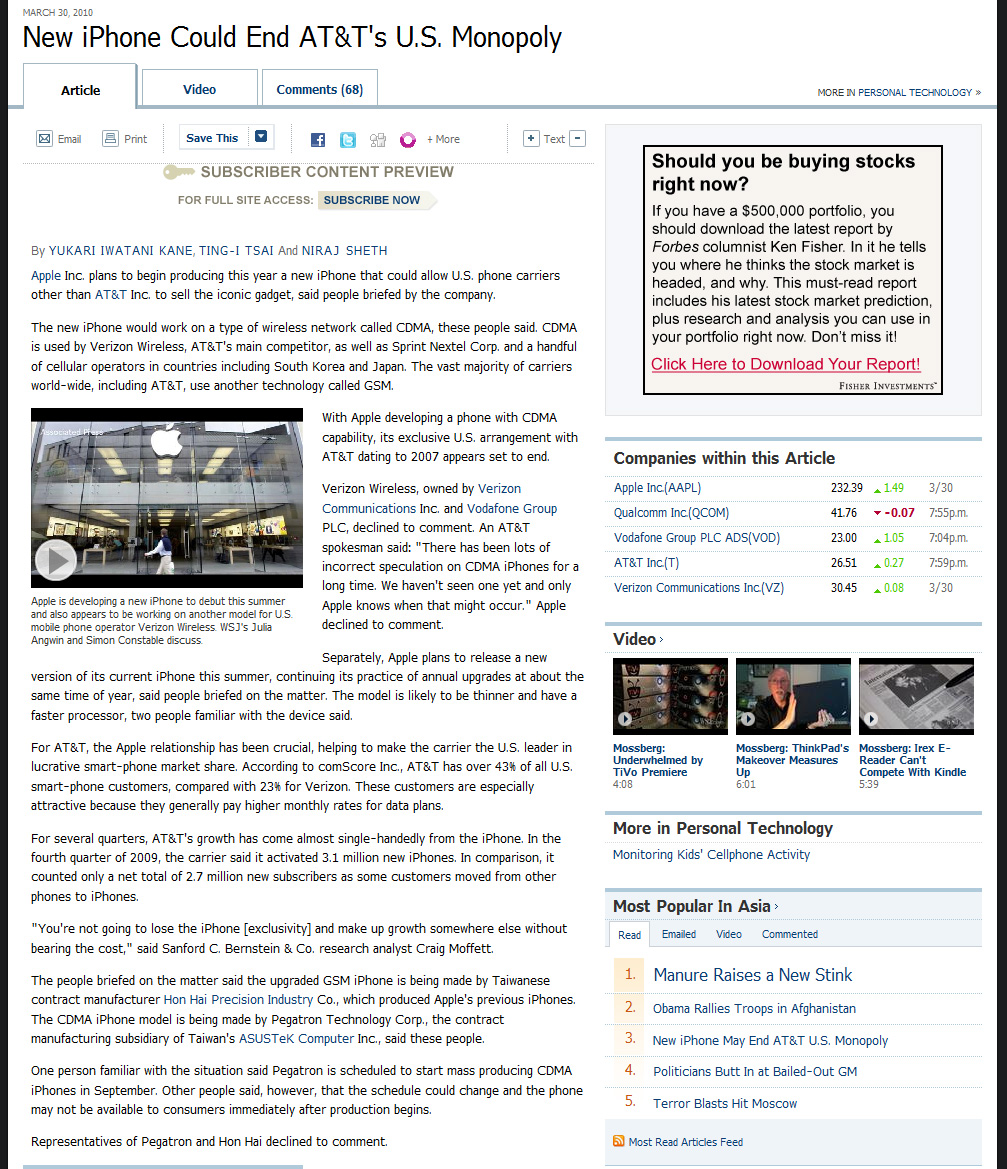
Task: Open the Click Here to Download Your Report link
Action: pos(785,364)
